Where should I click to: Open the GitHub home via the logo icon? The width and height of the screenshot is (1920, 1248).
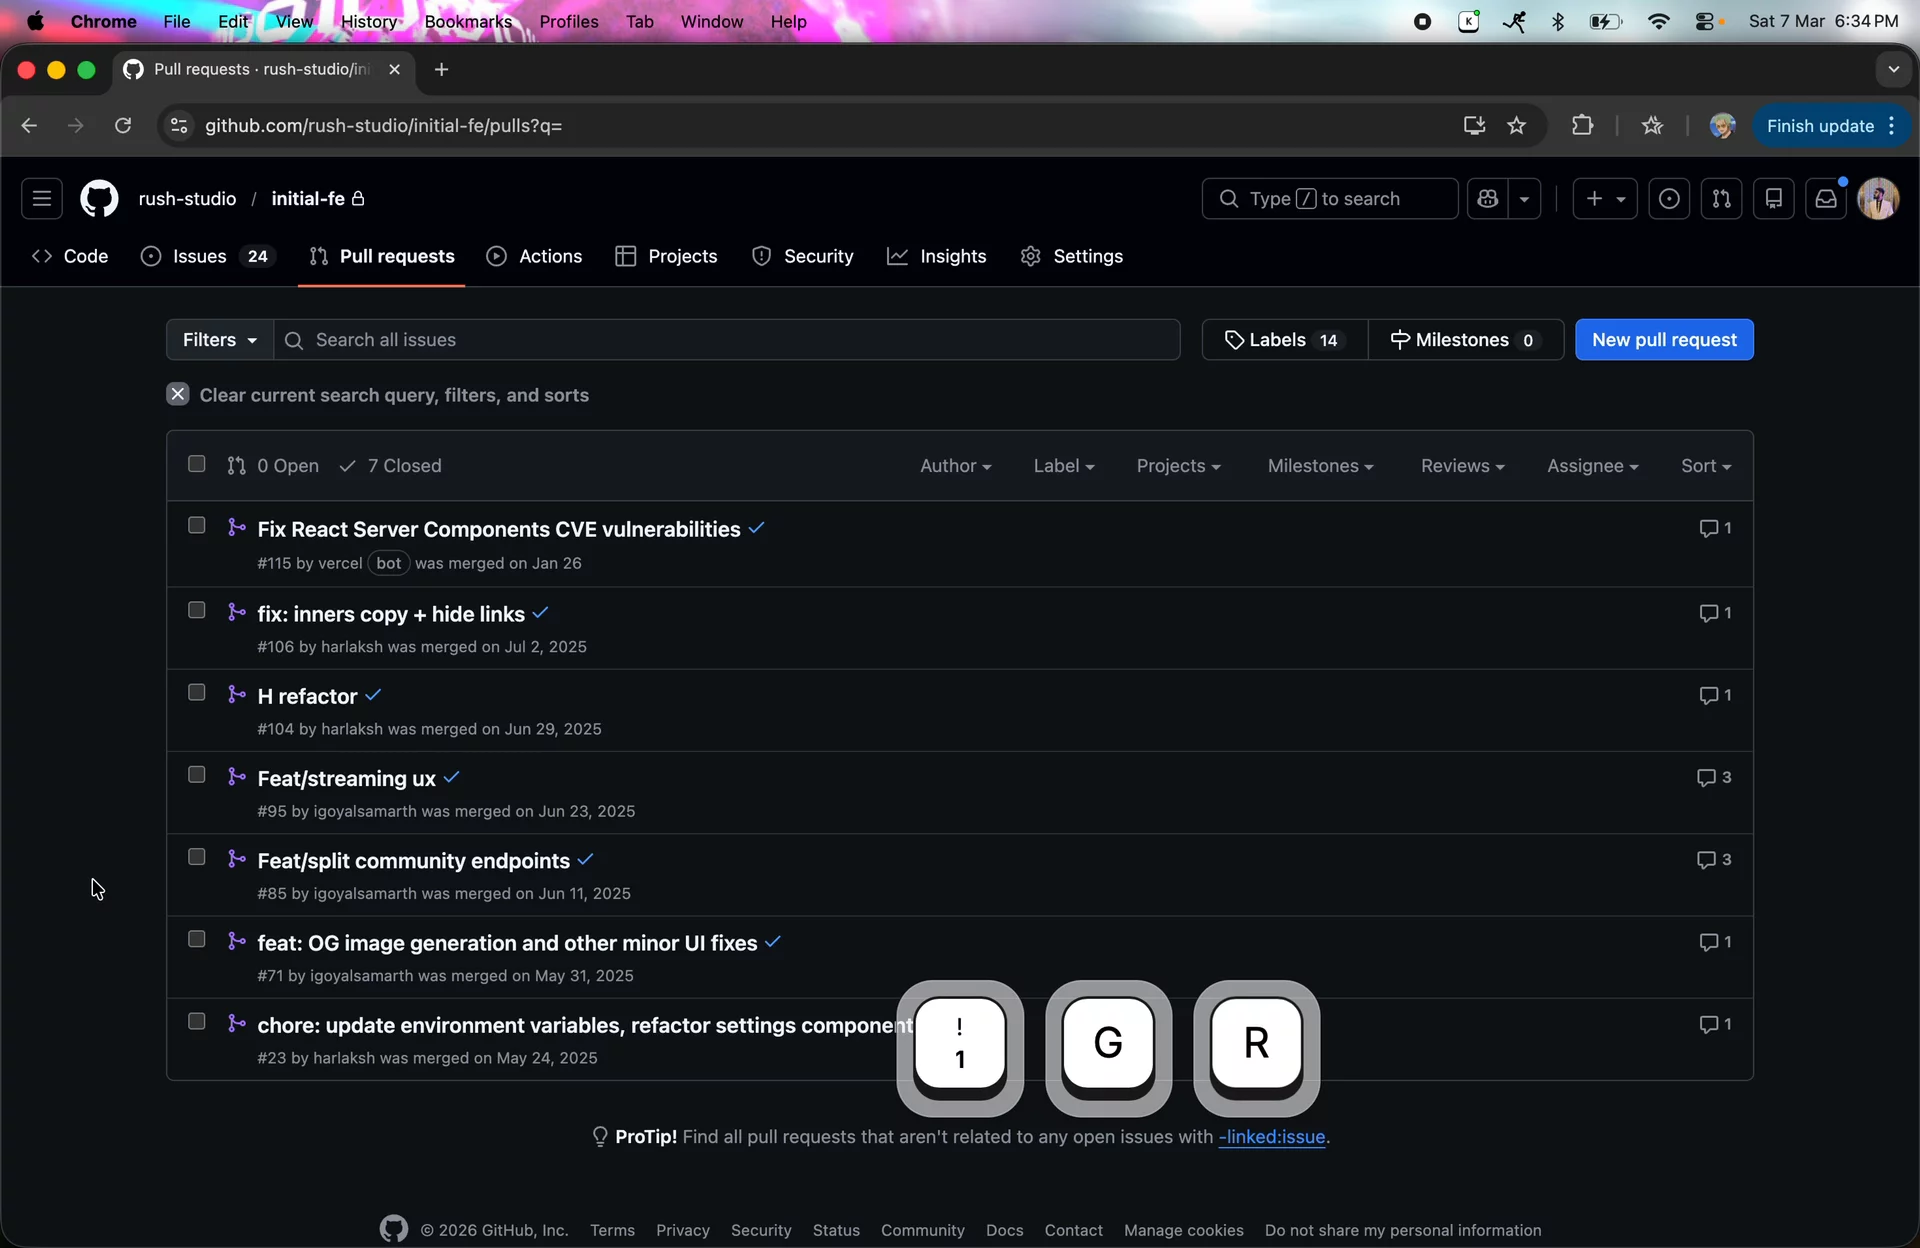coord(99,198)
